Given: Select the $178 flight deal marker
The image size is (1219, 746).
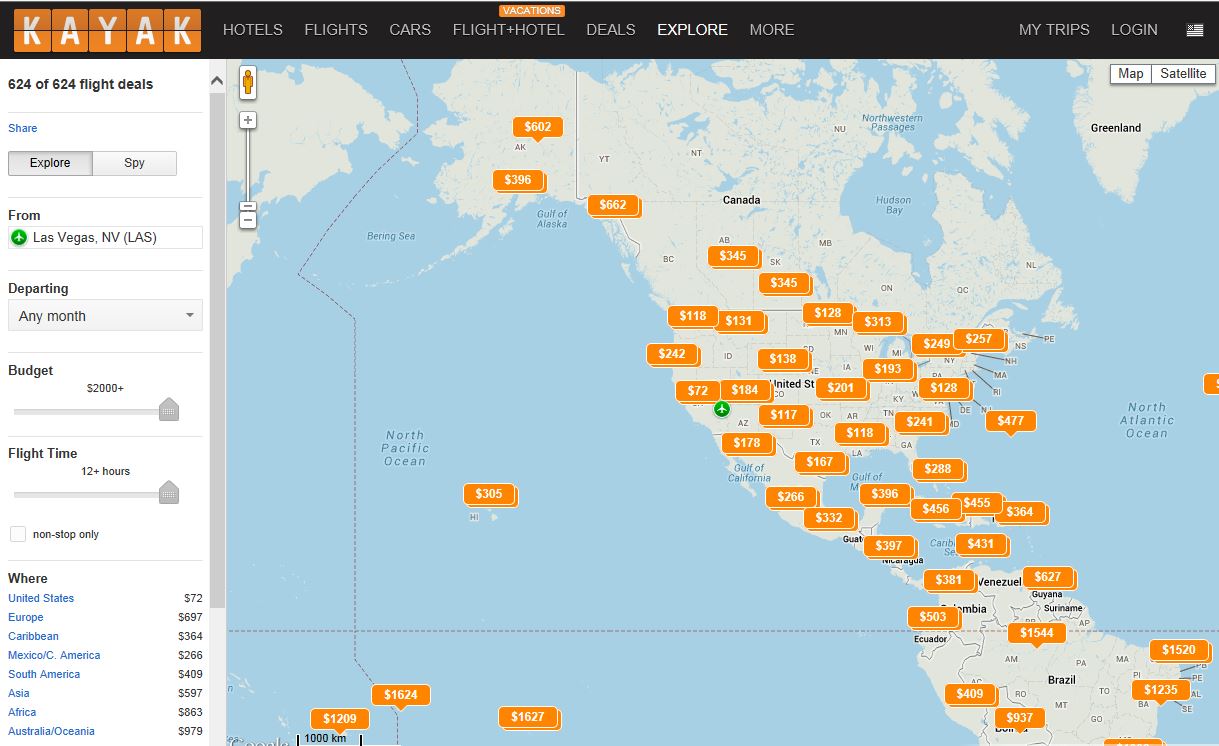Looking at the screenshot, I should click(x=747, y=443).
